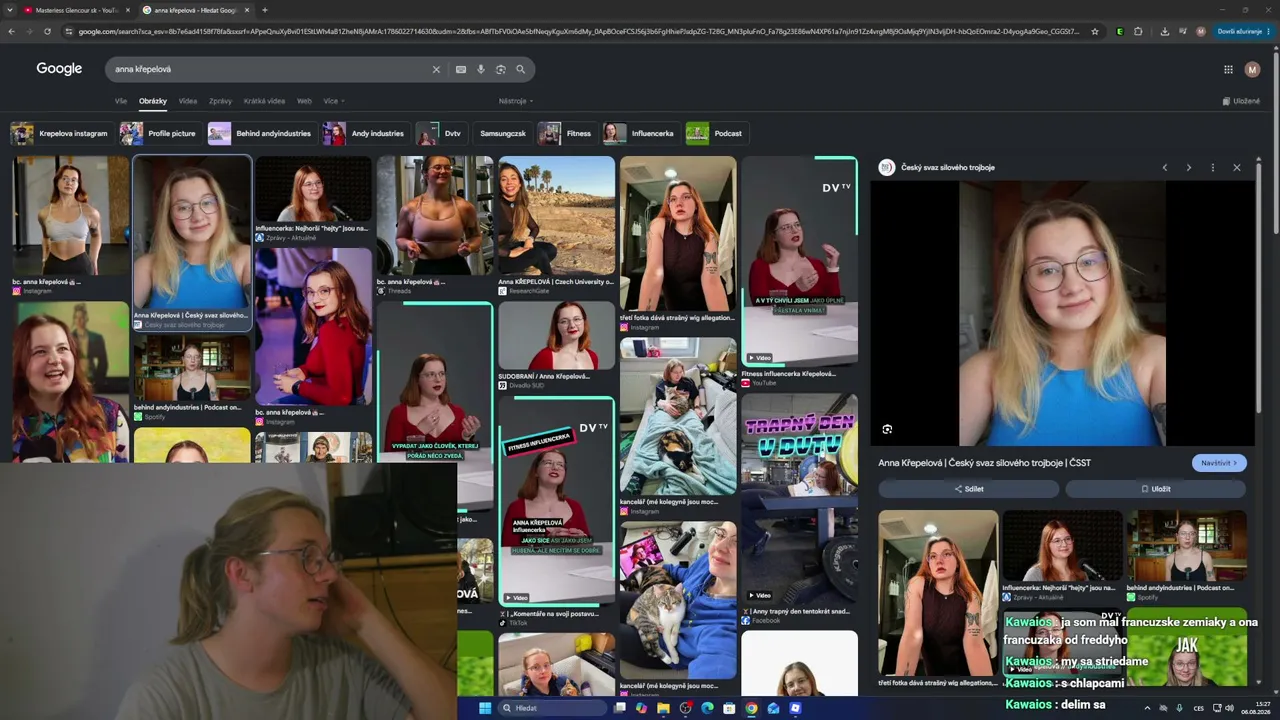Go back using the browser back arrow
The width and height of the screenshot is (1280, 720).
11,31
